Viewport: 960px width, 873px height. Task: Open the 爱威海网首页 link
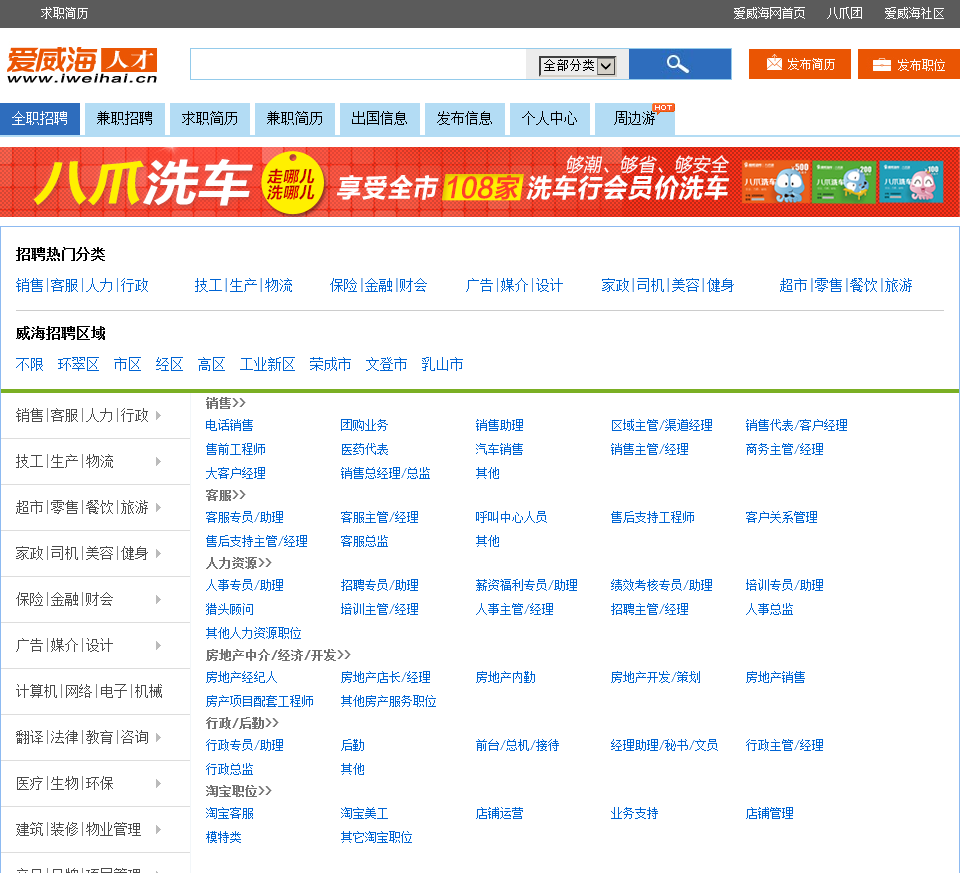coord(770,13)
